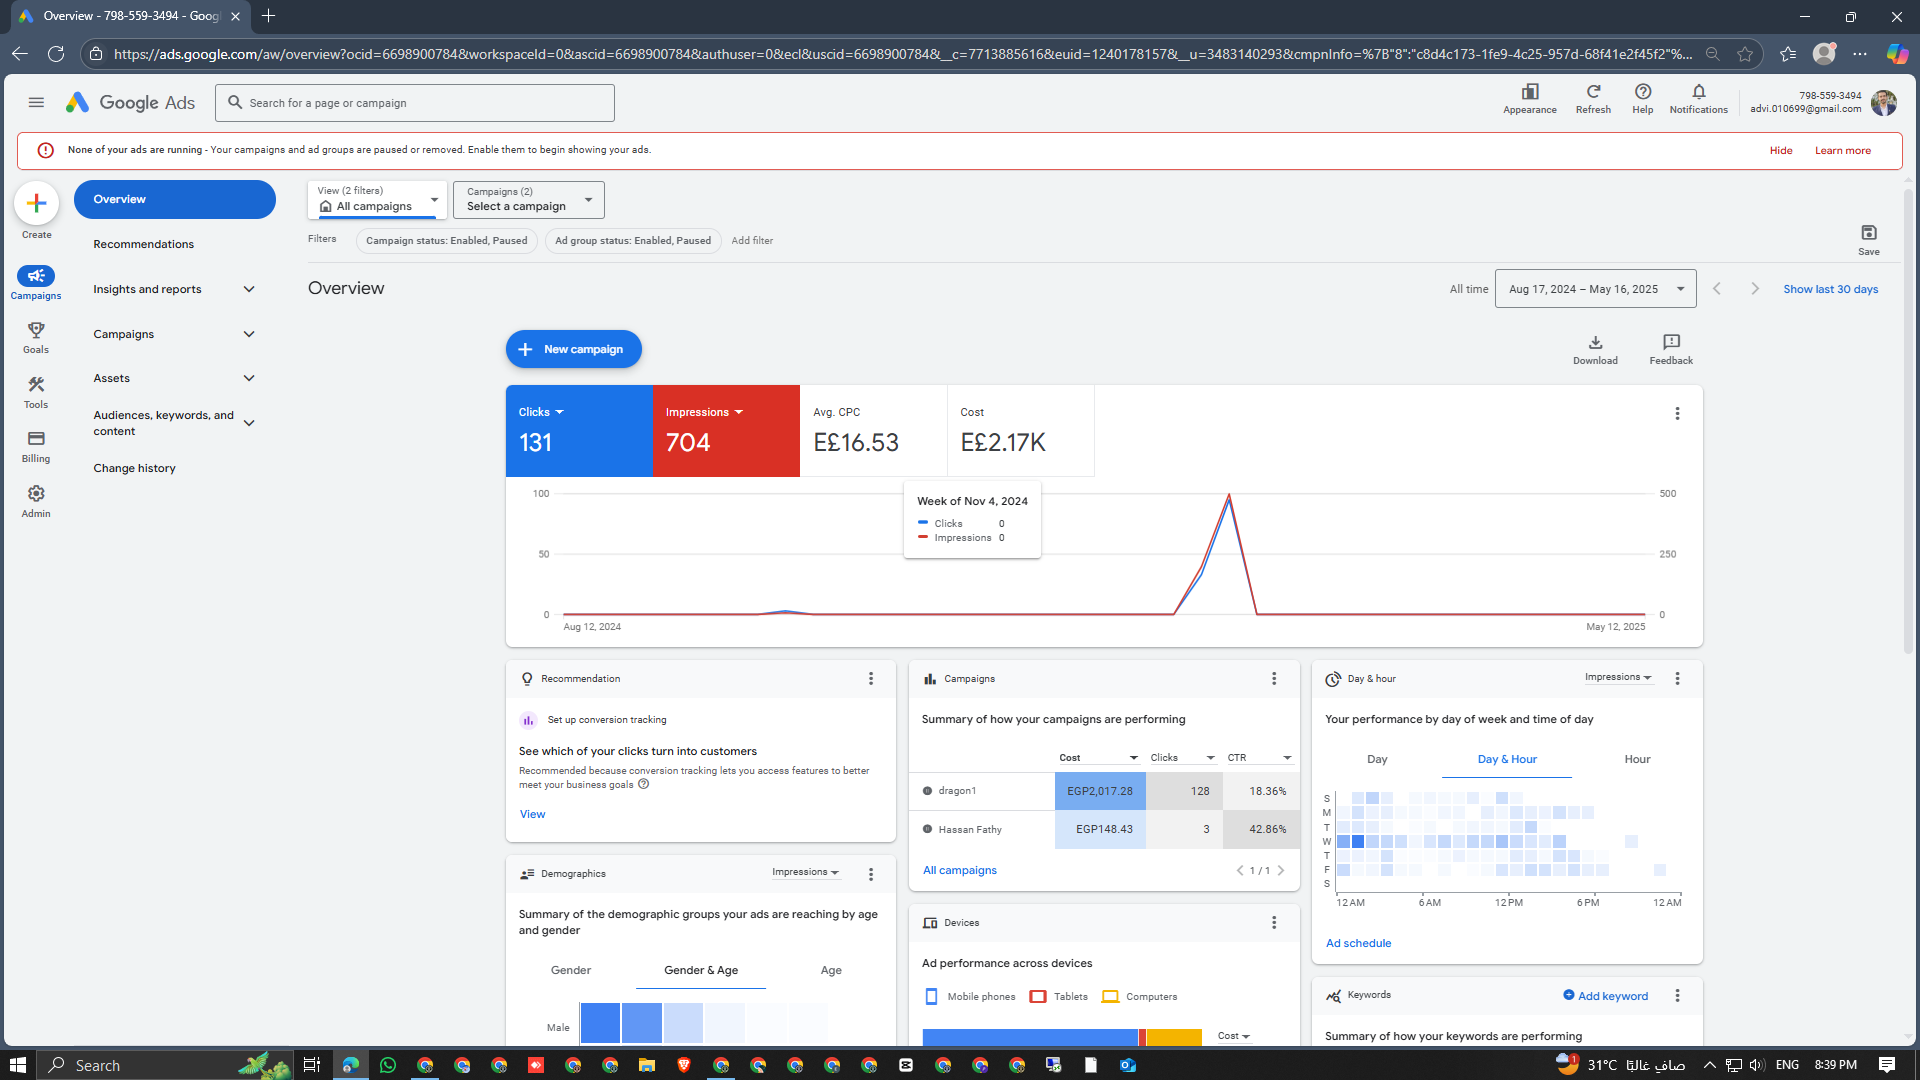
Task: Open the All campaigns view dropdown
Action: tap(377, 199)
